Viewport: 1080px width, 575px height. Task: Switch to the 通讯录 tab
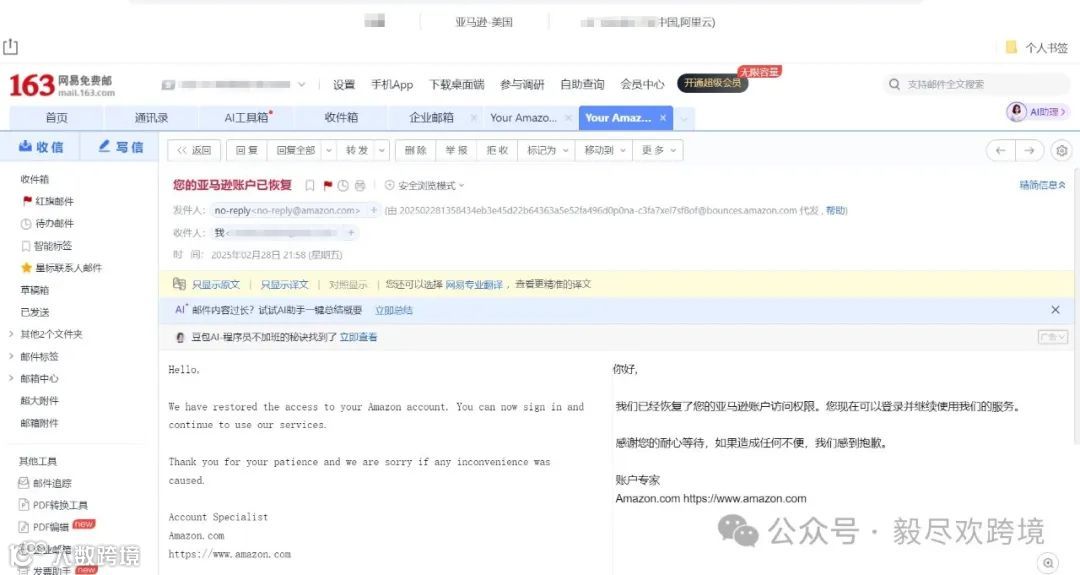click(151, 118)
